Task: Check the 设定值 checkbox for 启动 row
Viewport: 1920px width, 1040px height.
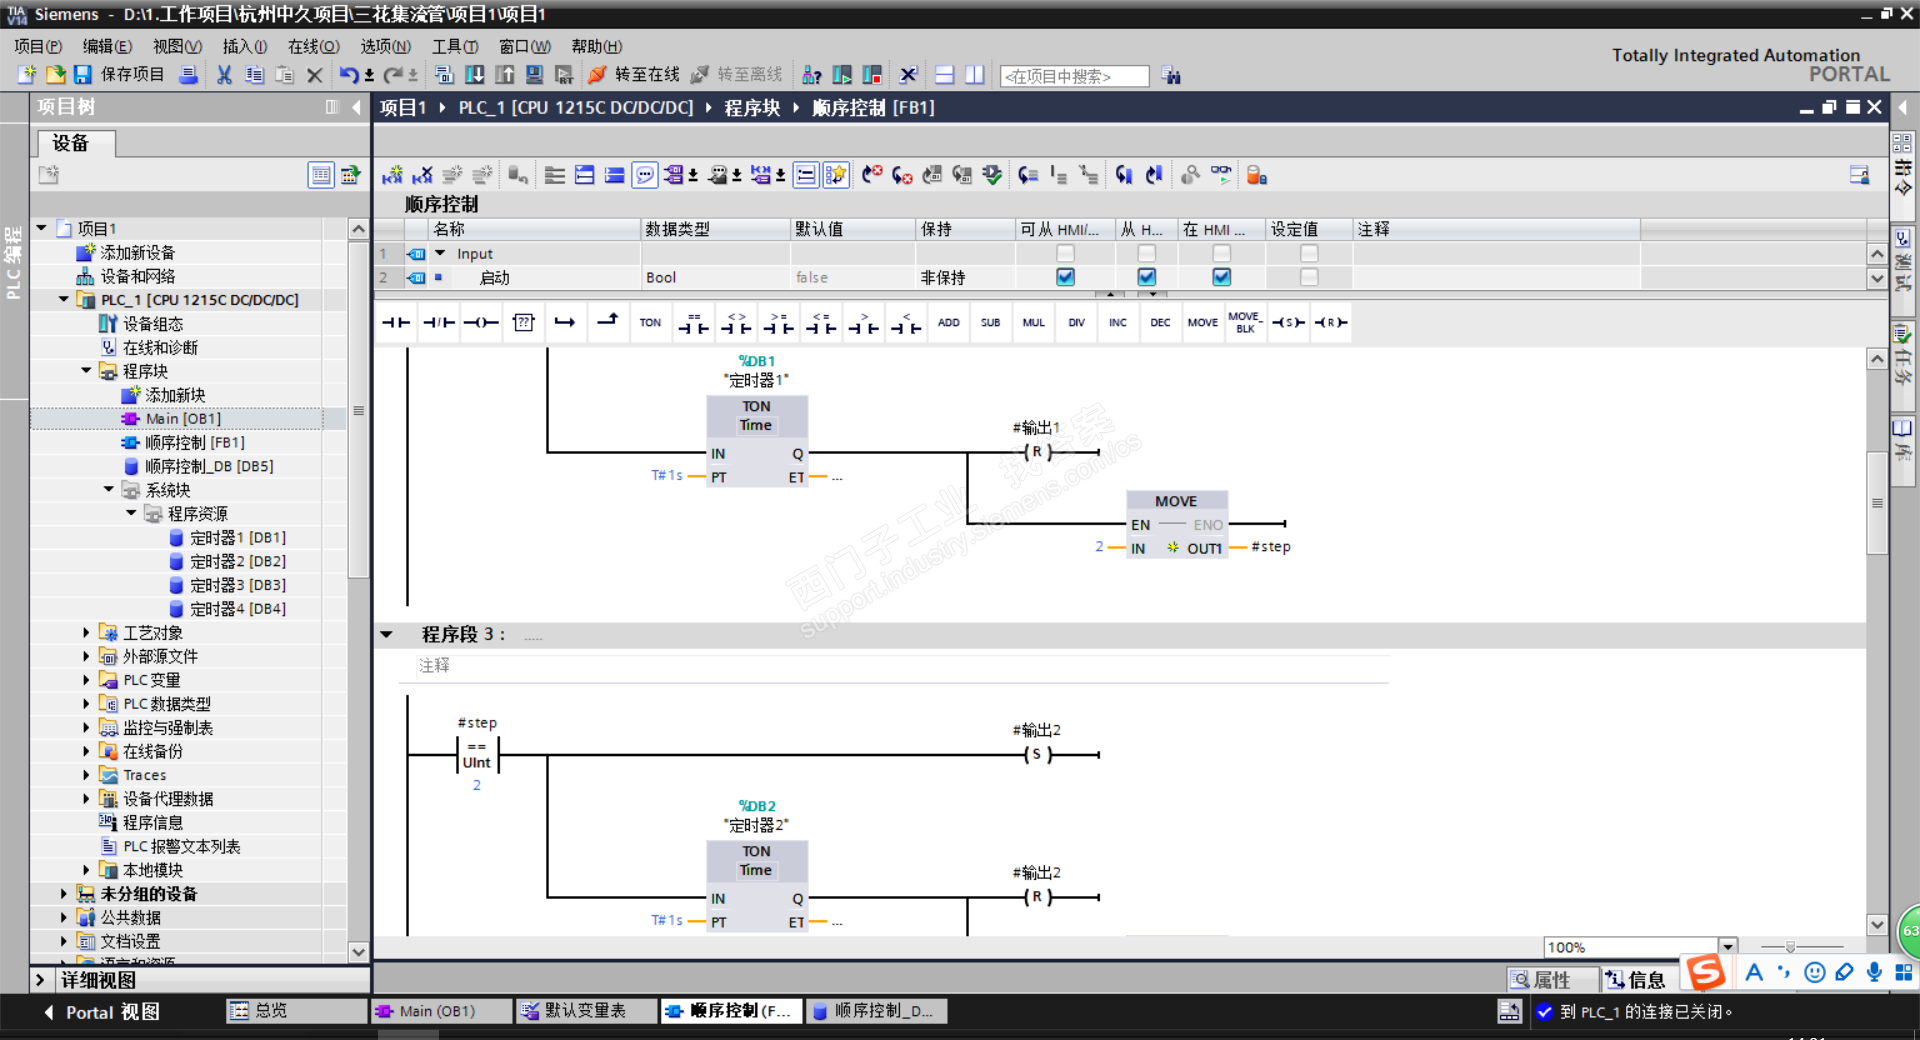Action: pos(1308,277)
